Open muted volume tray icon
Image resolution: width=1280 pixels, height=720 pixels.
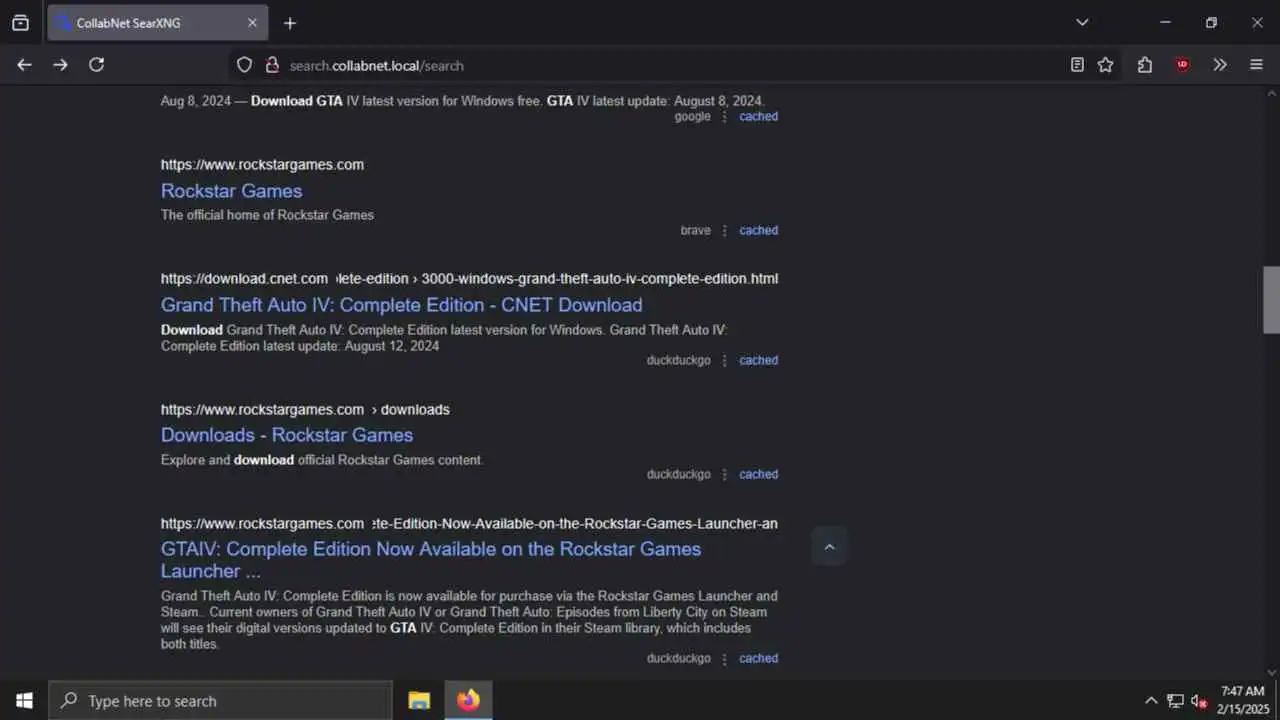[x=1199, y=701]
